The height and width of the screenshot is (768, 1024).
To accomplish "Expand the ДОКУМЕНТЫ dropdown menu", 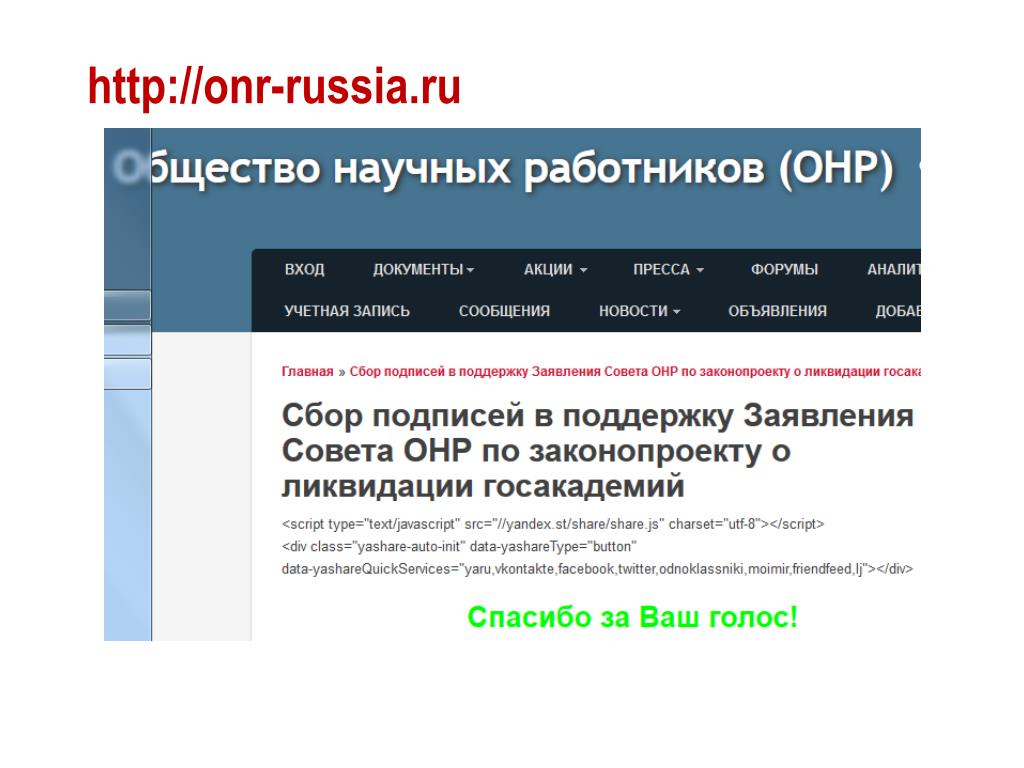I will point(423,269).
